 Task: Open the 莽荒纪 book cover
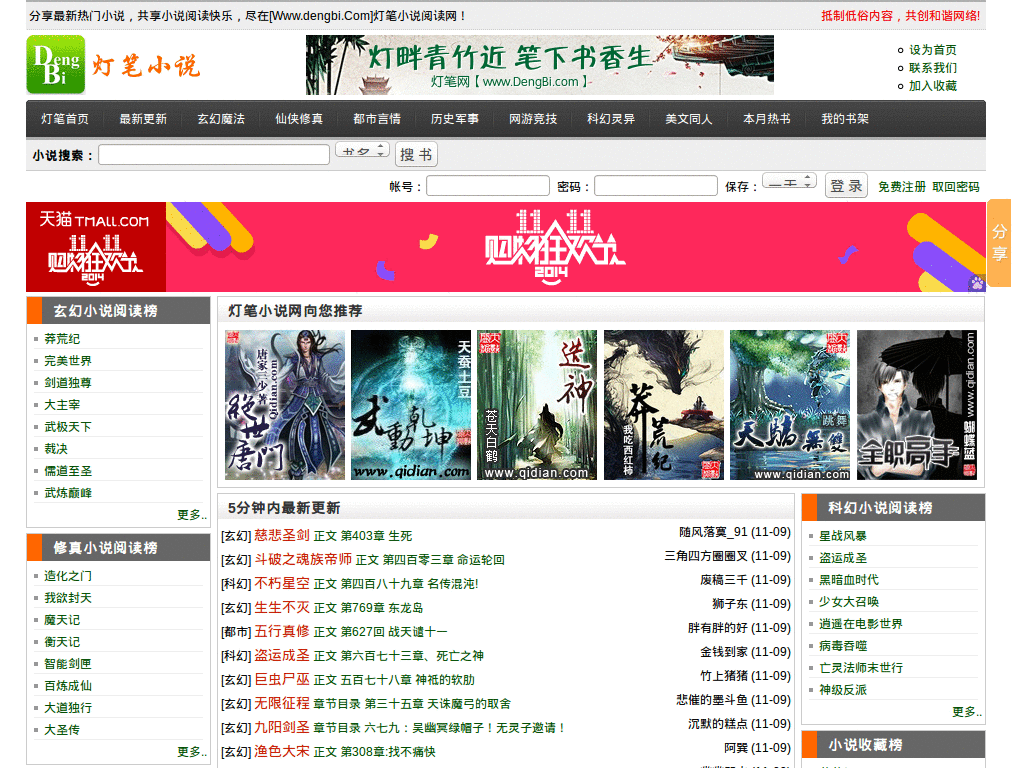point(664,405)
